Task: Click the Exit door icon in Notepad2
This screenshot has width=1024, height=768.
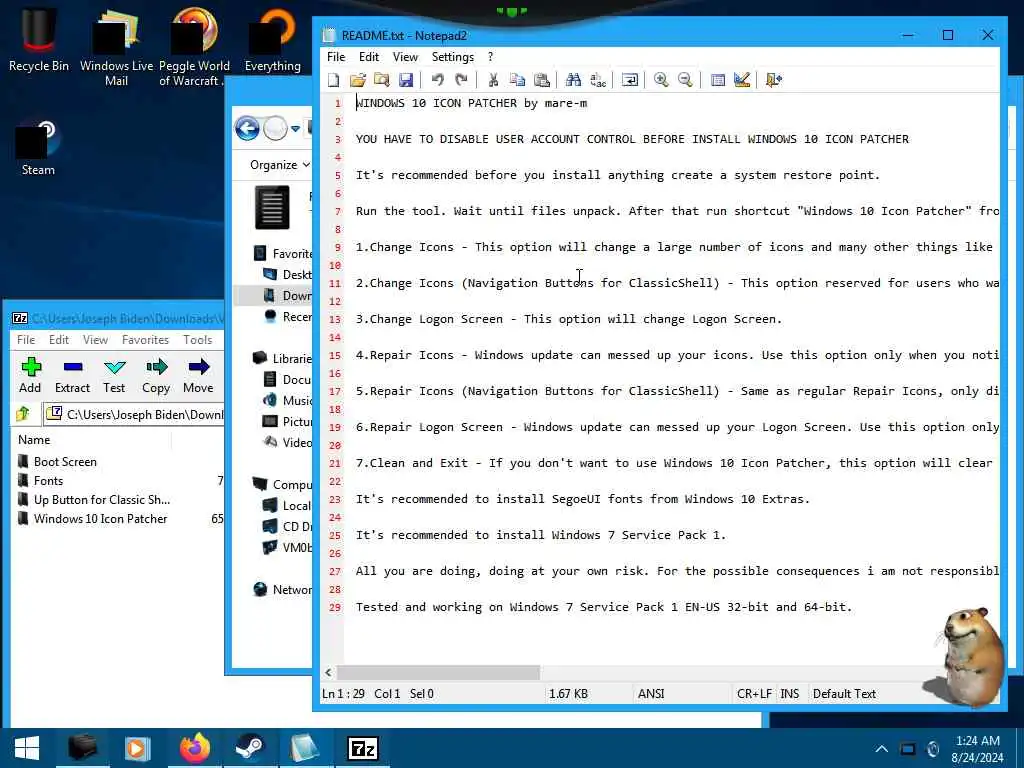Action: pos(774,80)
